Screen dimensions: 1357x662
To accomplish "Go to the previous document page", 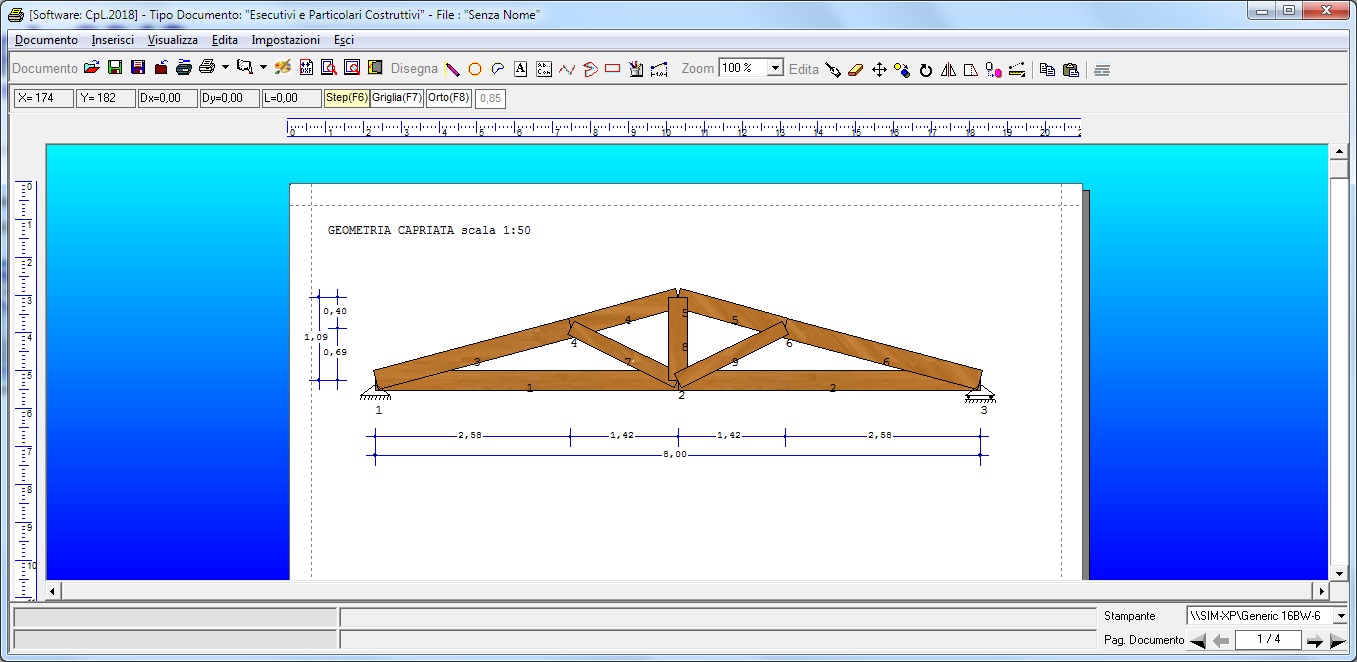I will [x=1221, y=641].
